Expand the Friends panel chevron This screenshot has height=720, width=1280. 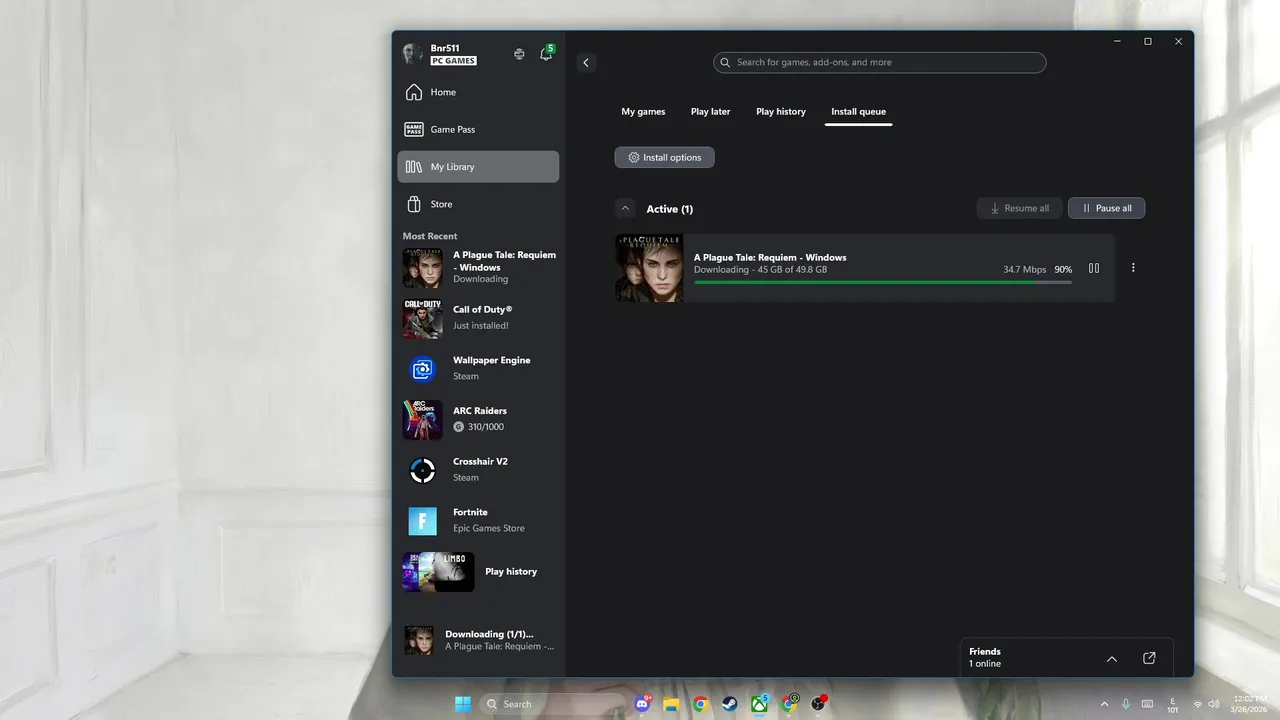1112,658
